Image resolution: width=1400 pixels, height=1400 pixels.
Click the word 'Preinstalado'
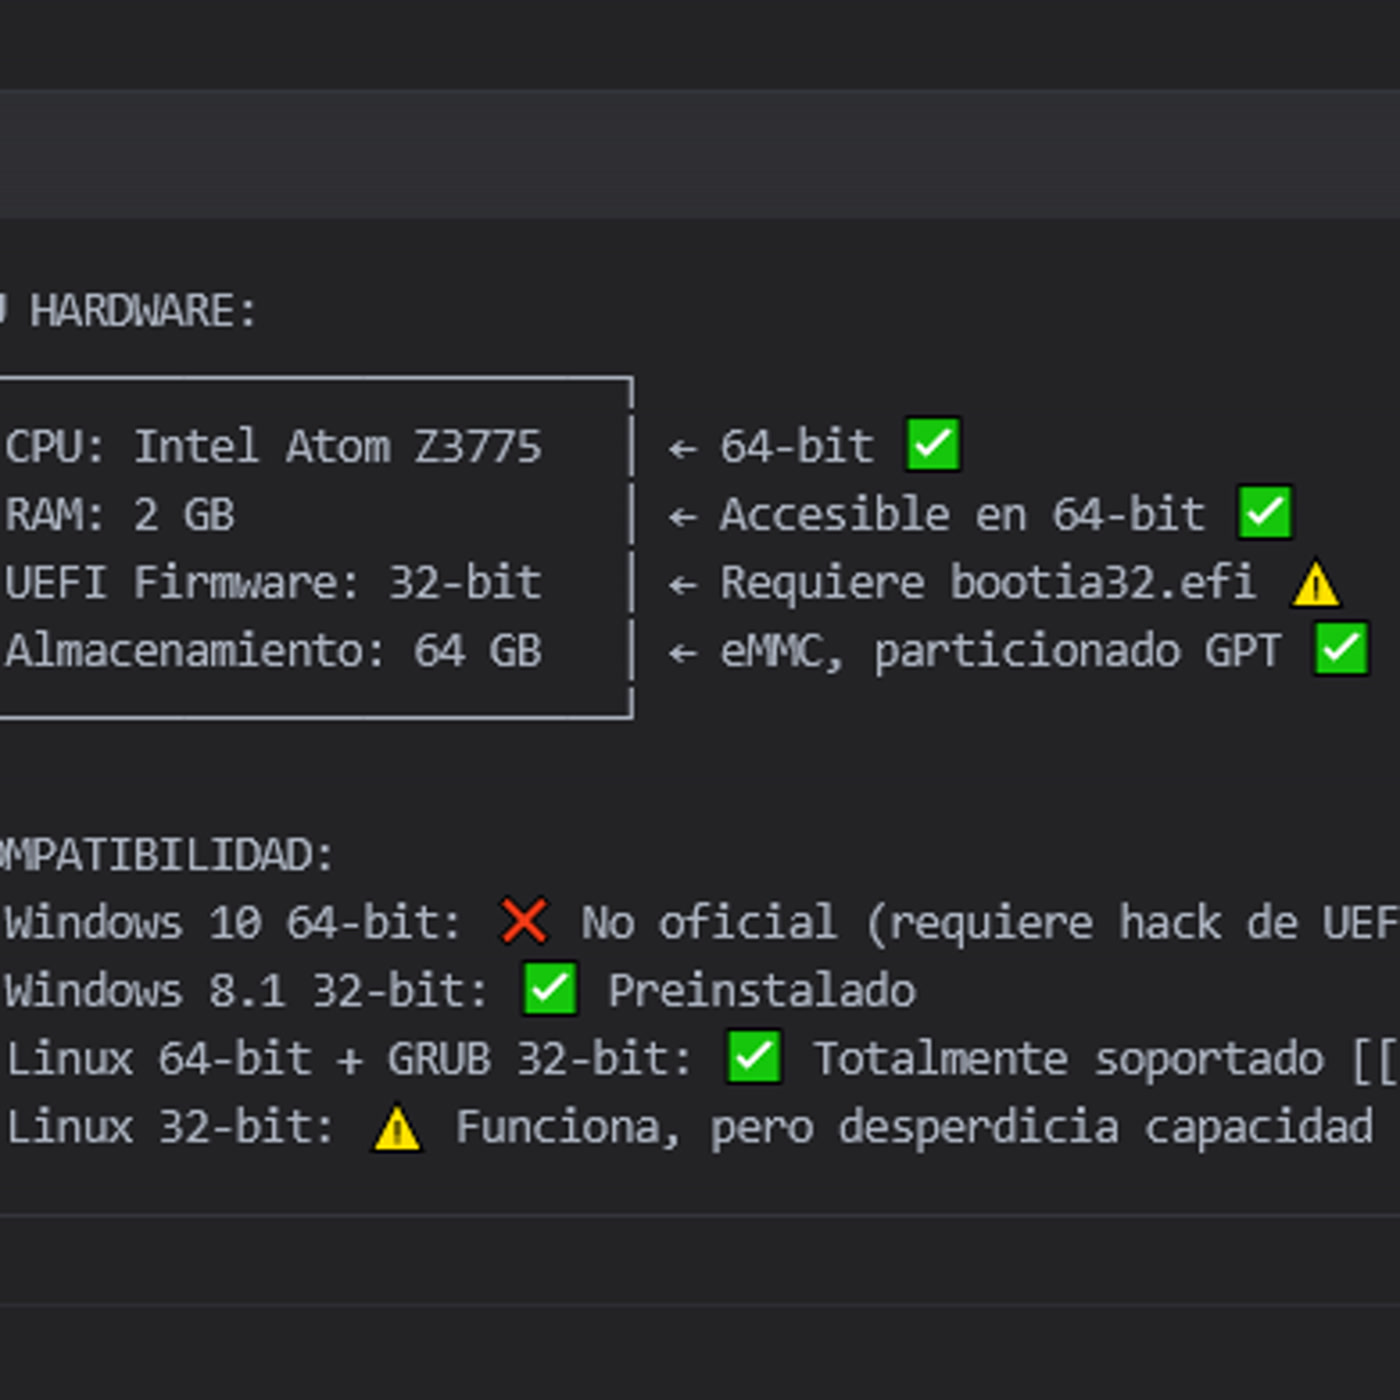tap(762, 991)
